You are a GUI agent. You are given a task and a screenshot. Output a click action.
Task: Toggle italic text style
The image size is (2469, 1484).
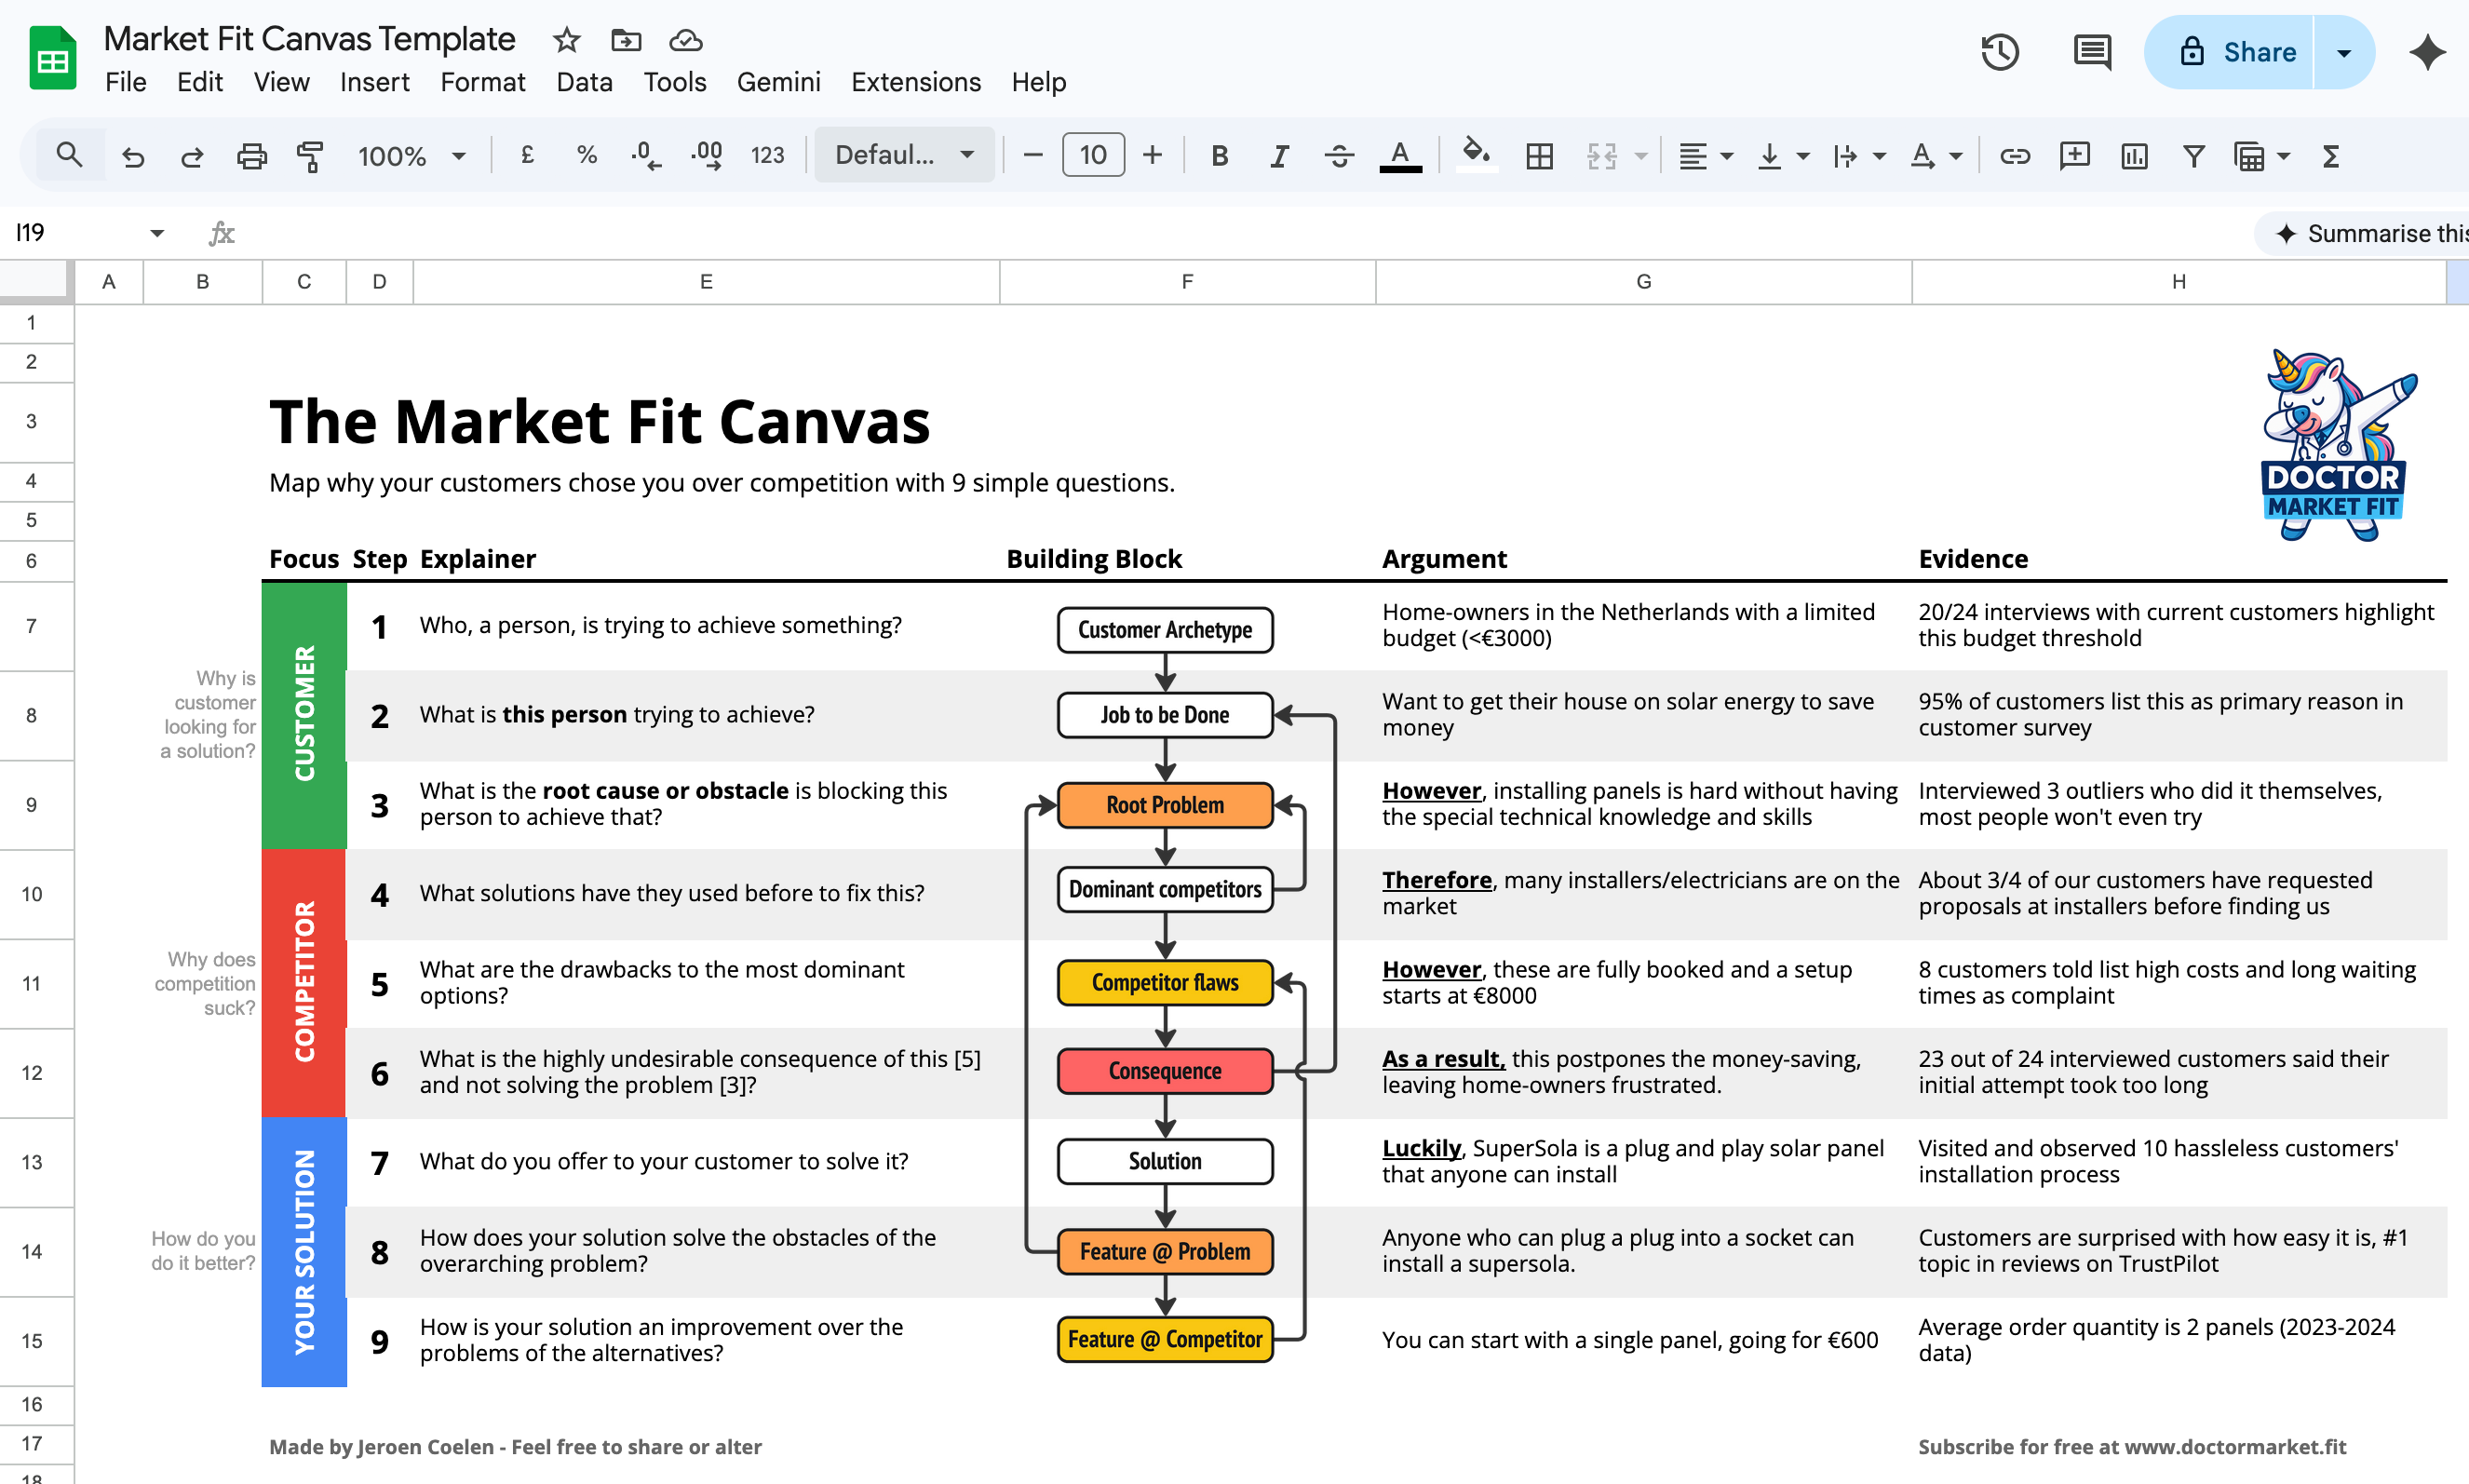pos(1279,156)
